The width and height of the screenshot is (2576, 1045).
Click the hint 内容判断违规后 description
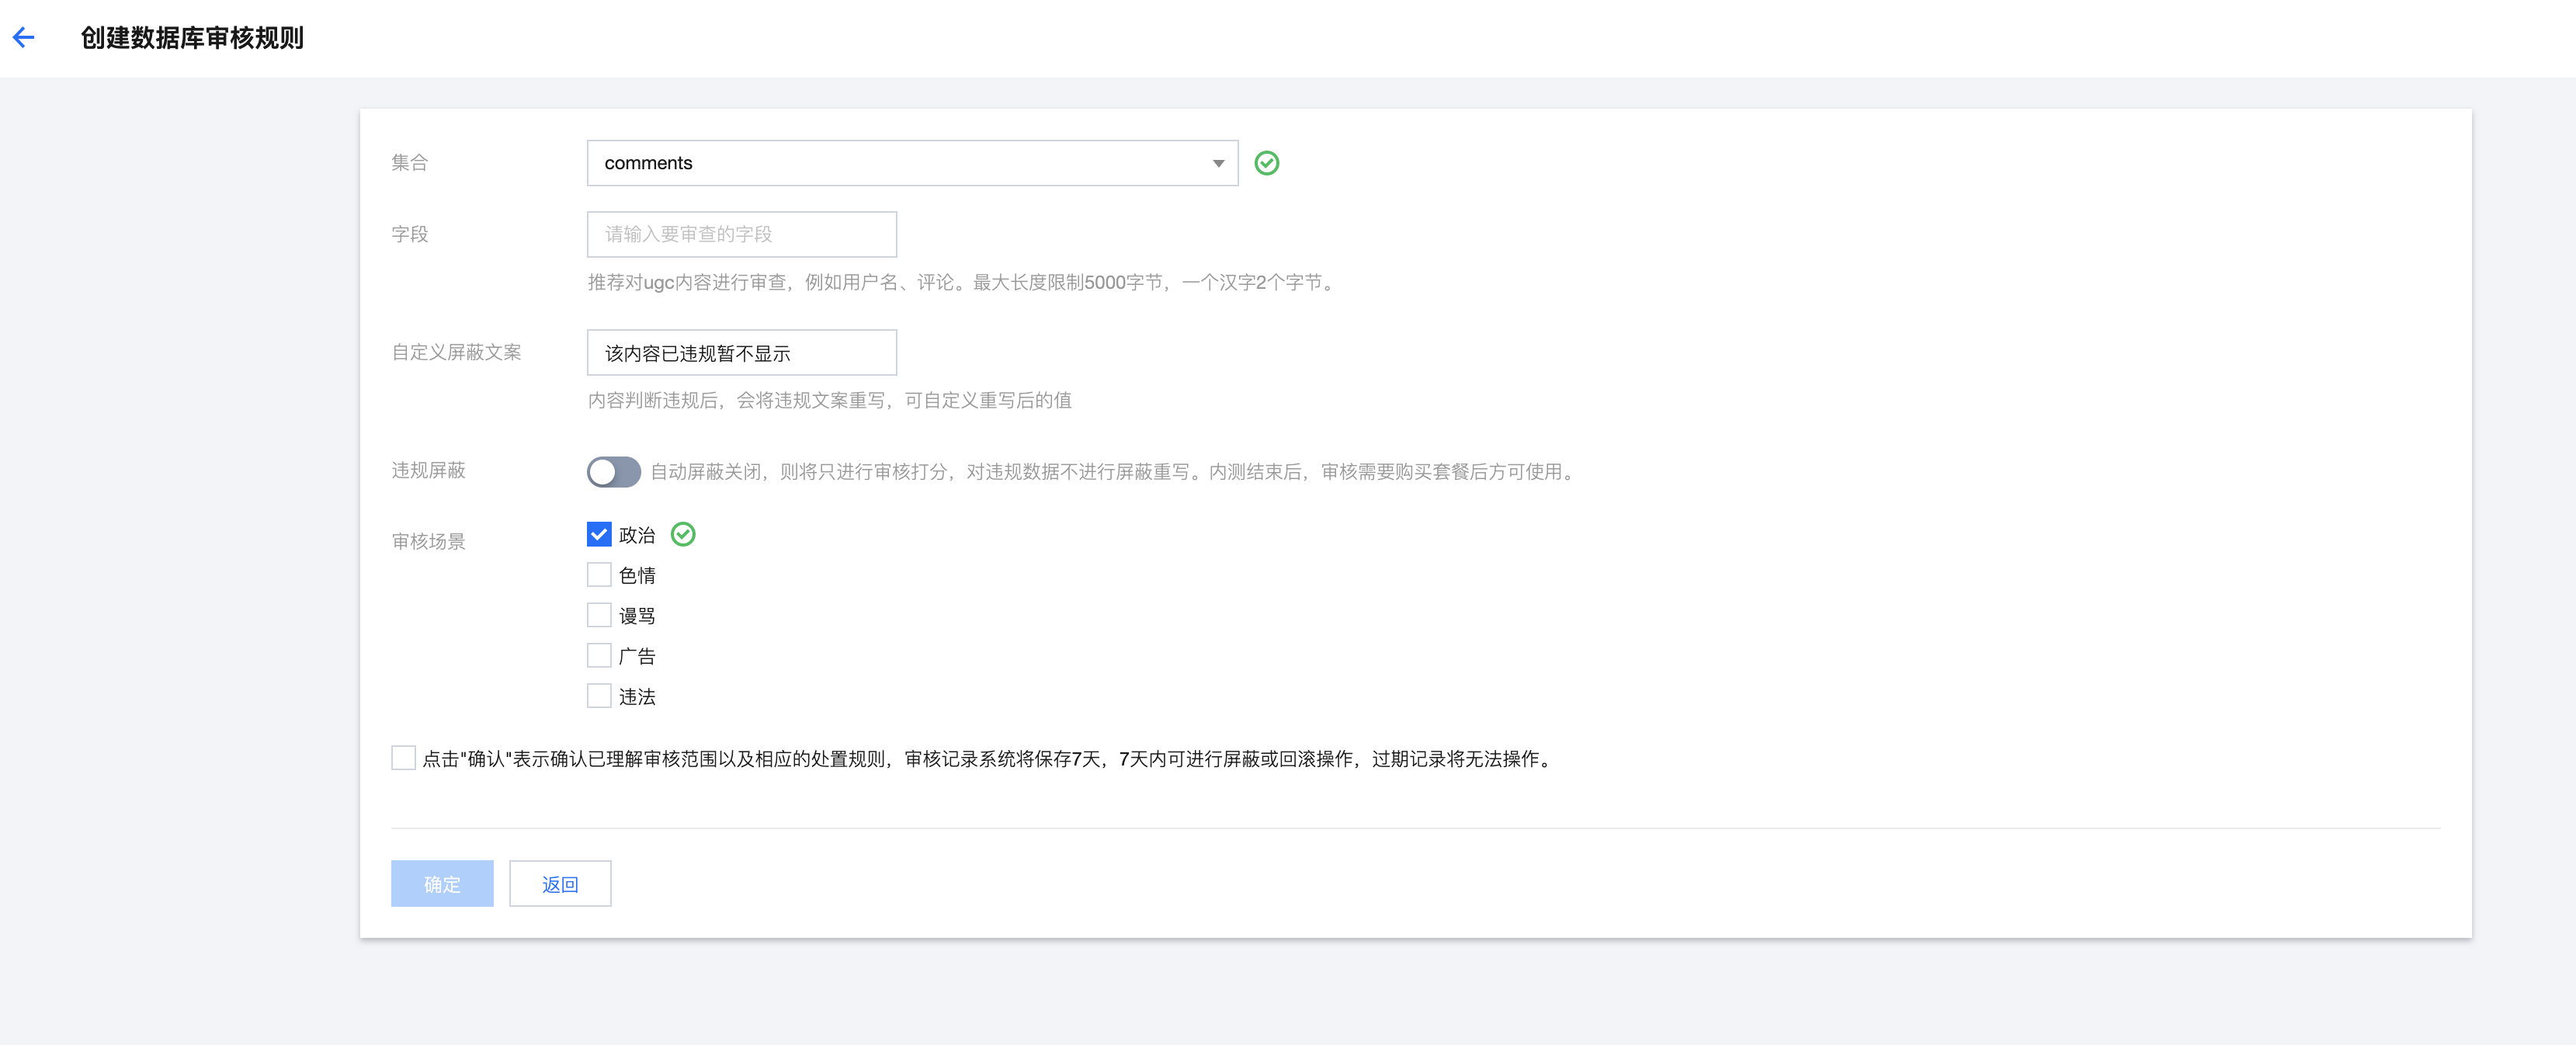829,401
